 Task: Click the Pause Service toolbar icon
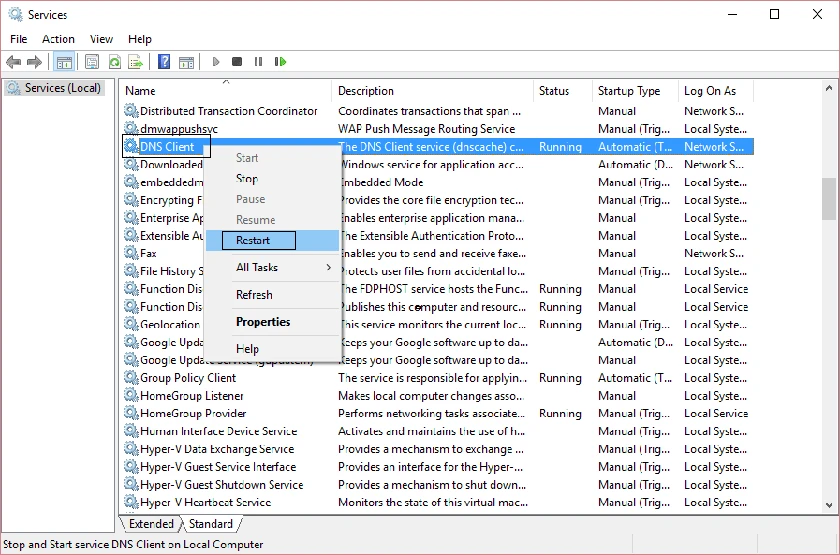tap(258, 62)
